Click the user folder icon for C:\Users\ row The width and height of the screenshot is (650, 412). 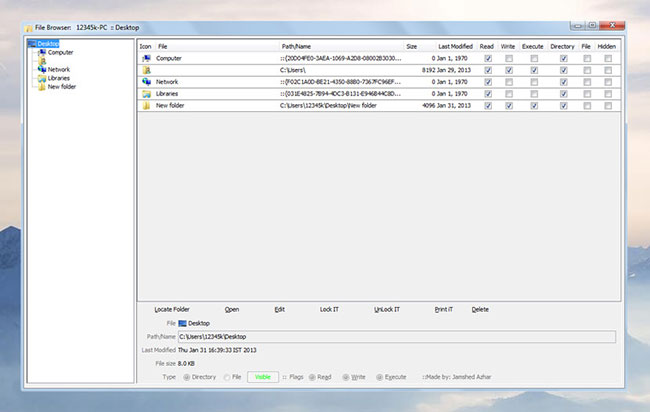point(146,70)
